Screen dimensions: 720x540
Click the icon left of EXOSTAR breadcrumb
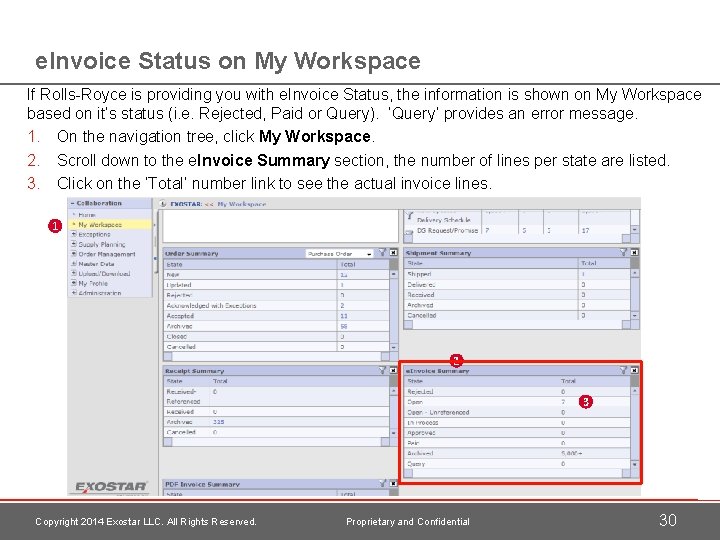pos(163,204)
